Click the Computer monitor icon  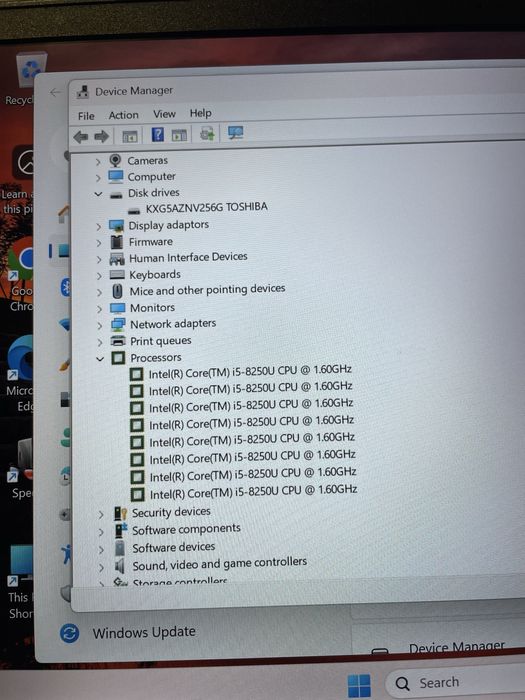[x=116, y=177]
